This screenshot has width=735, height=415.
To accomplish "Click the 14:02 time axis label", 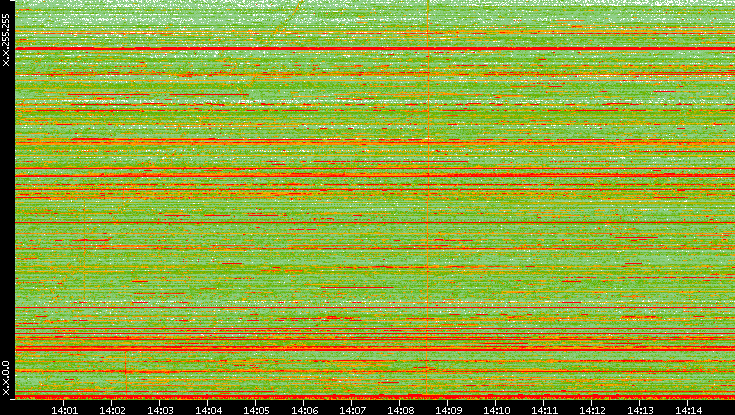I will [112, 410].
